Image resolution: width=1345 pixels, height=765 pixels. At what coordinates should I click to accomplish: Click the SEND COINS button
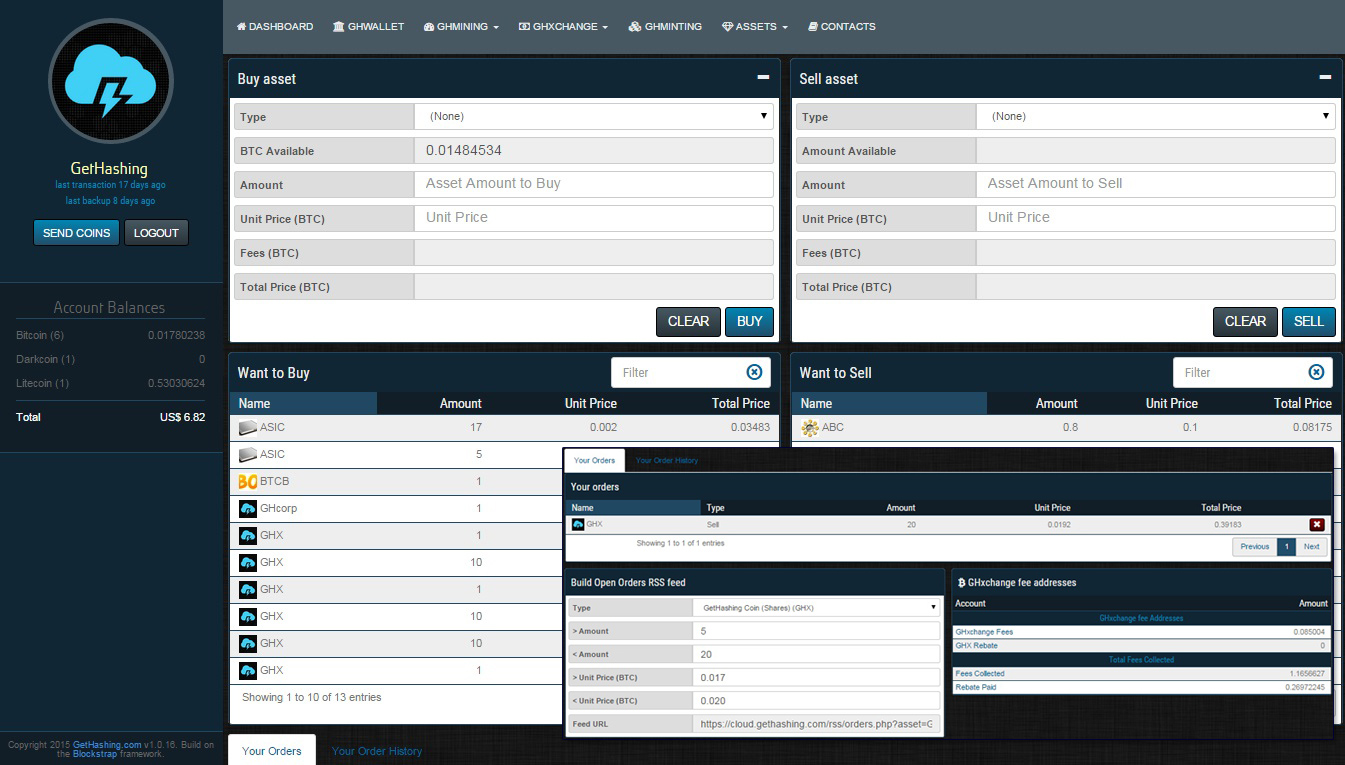click(x=76, y=233)
